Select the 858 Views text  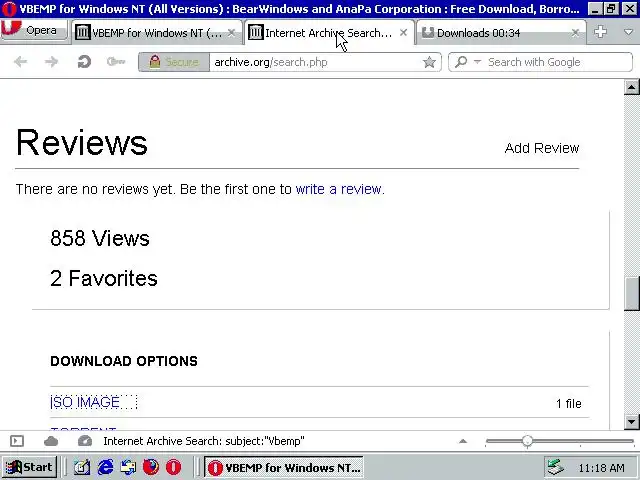pos(100,238)
